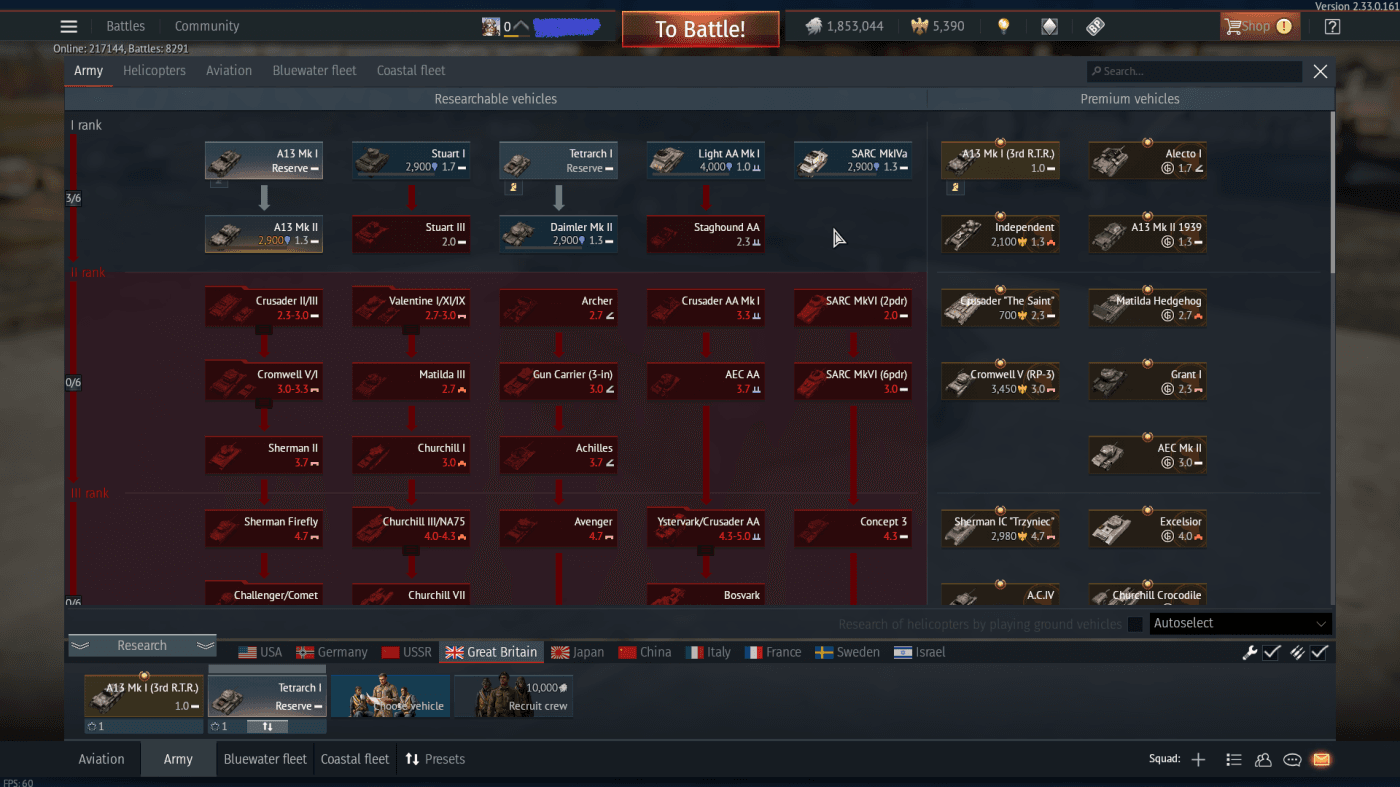Click the USA flag icon
1400x787 pixels.
[x=247, y=653]
